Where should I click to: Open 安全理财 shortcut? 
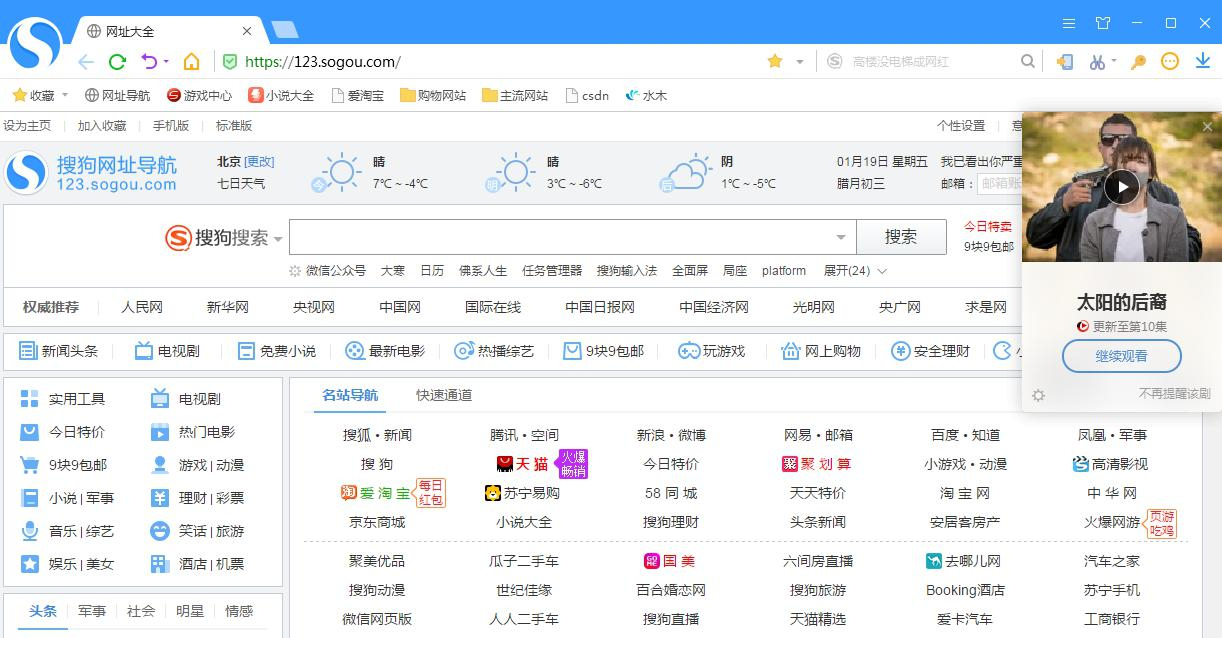point(930,351)
